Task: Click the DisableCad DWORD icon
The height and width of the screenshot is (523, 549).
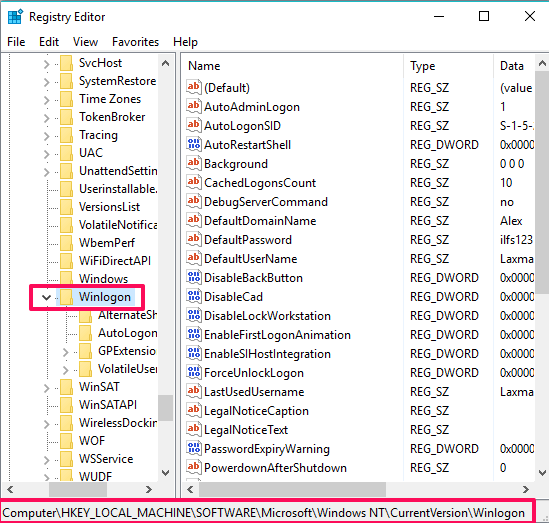Action: pyautogui.click(x=193, y=297)
